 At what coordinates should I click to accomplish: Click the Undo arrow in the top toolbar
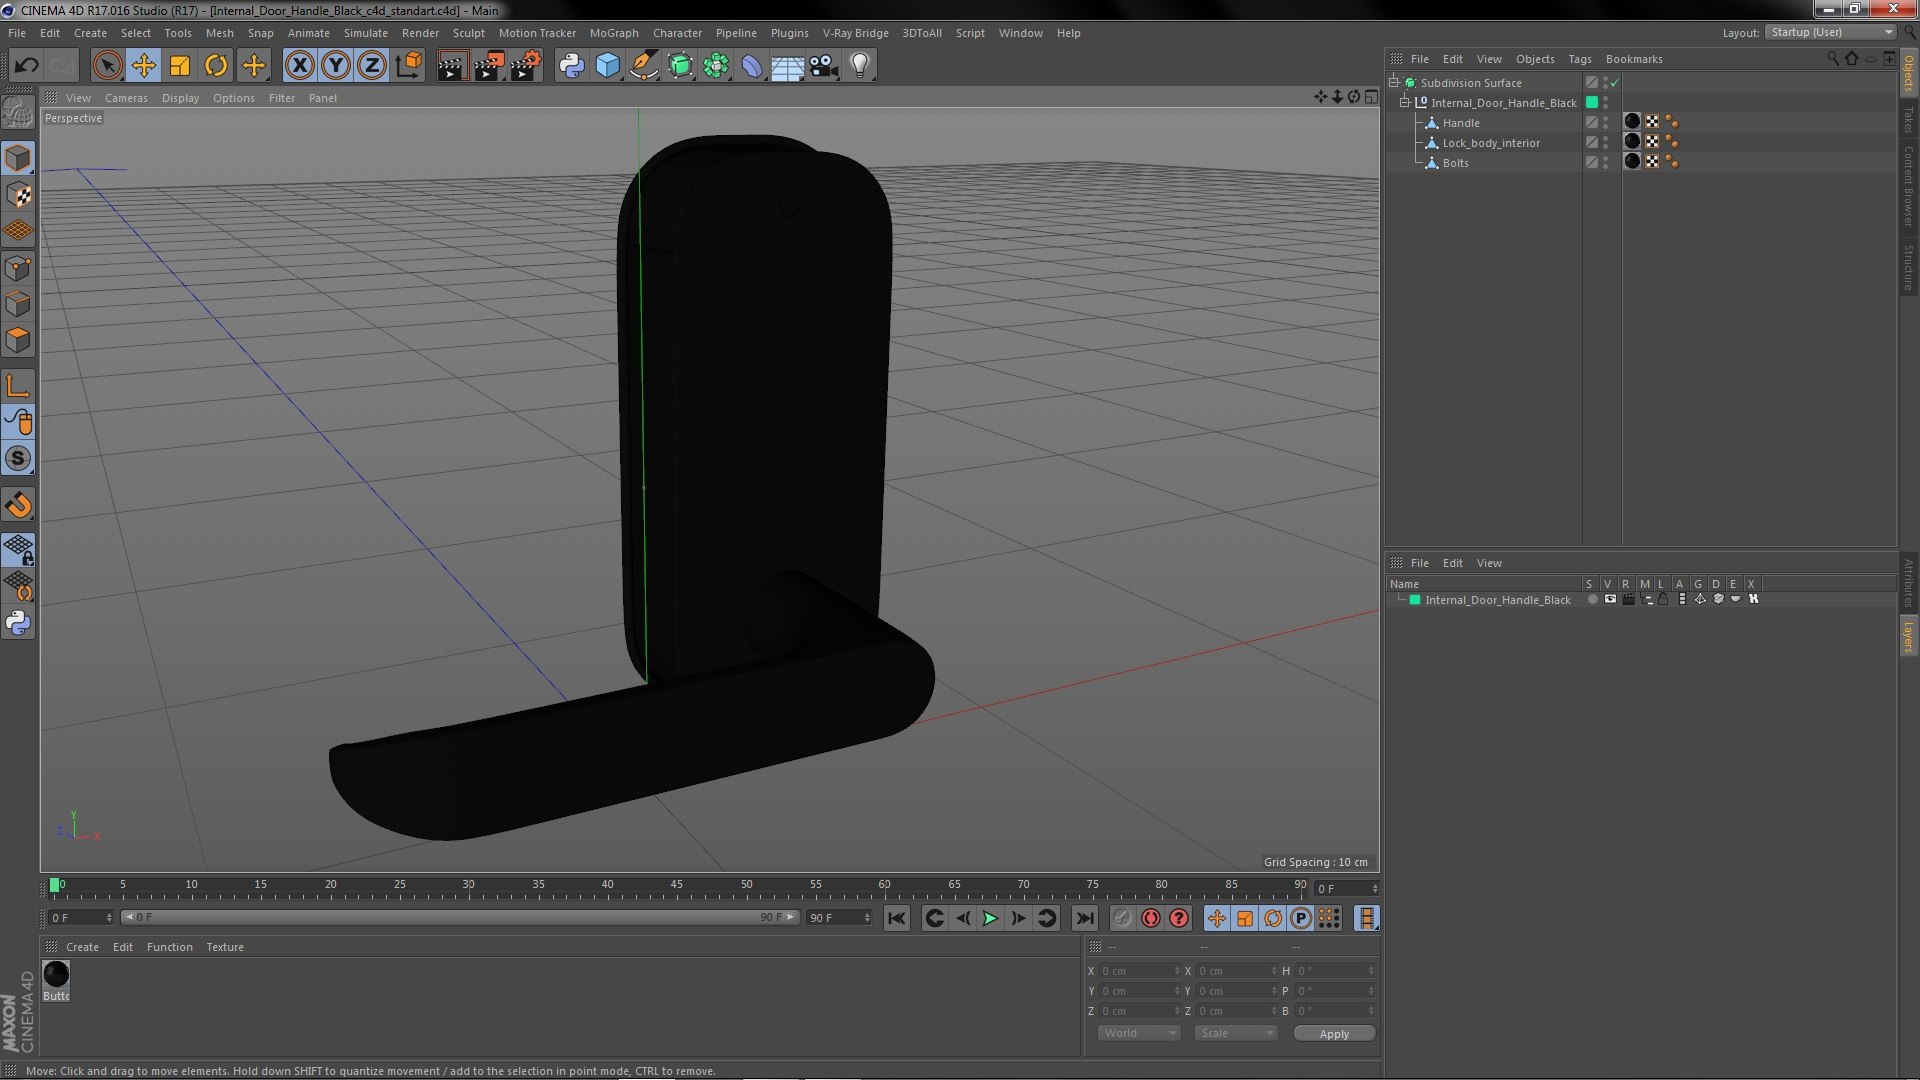coord(26,66)
